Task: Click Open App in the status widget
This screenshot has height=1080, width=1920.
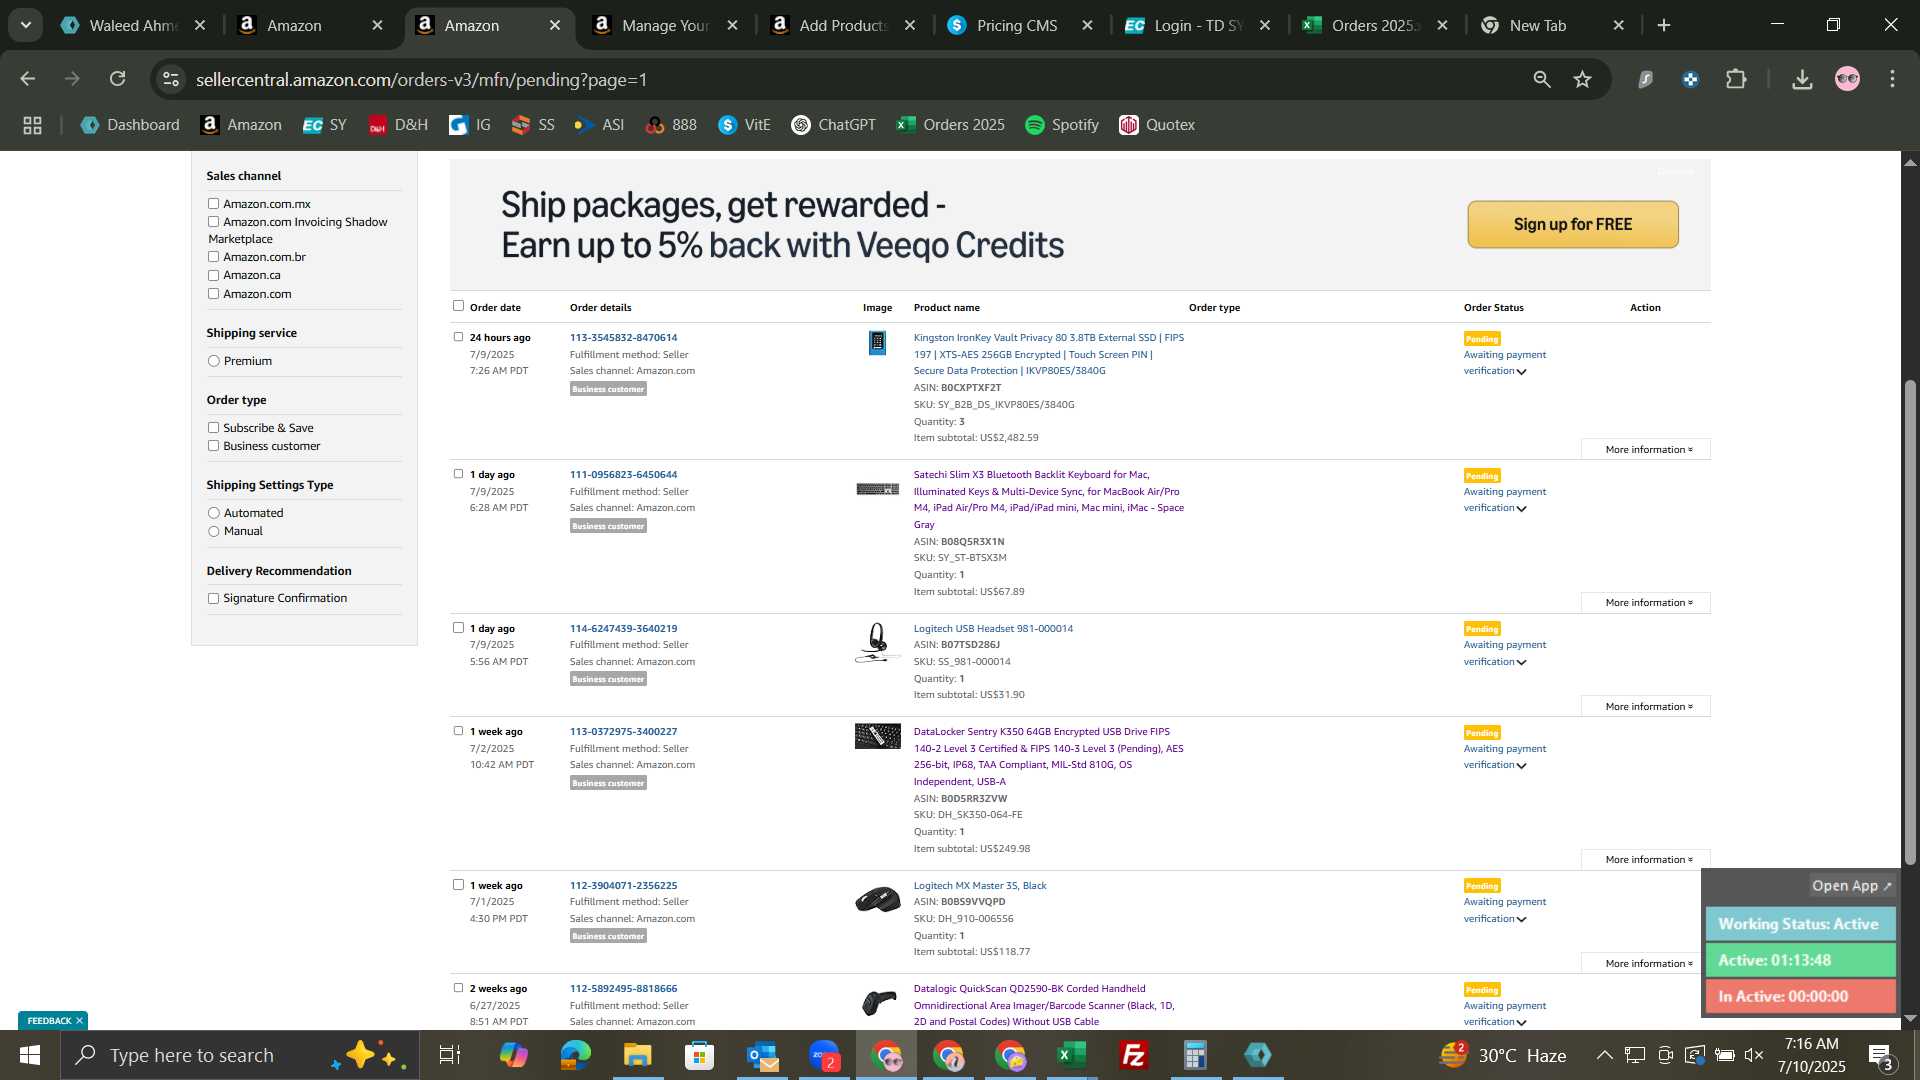Action: point(1852,886)
